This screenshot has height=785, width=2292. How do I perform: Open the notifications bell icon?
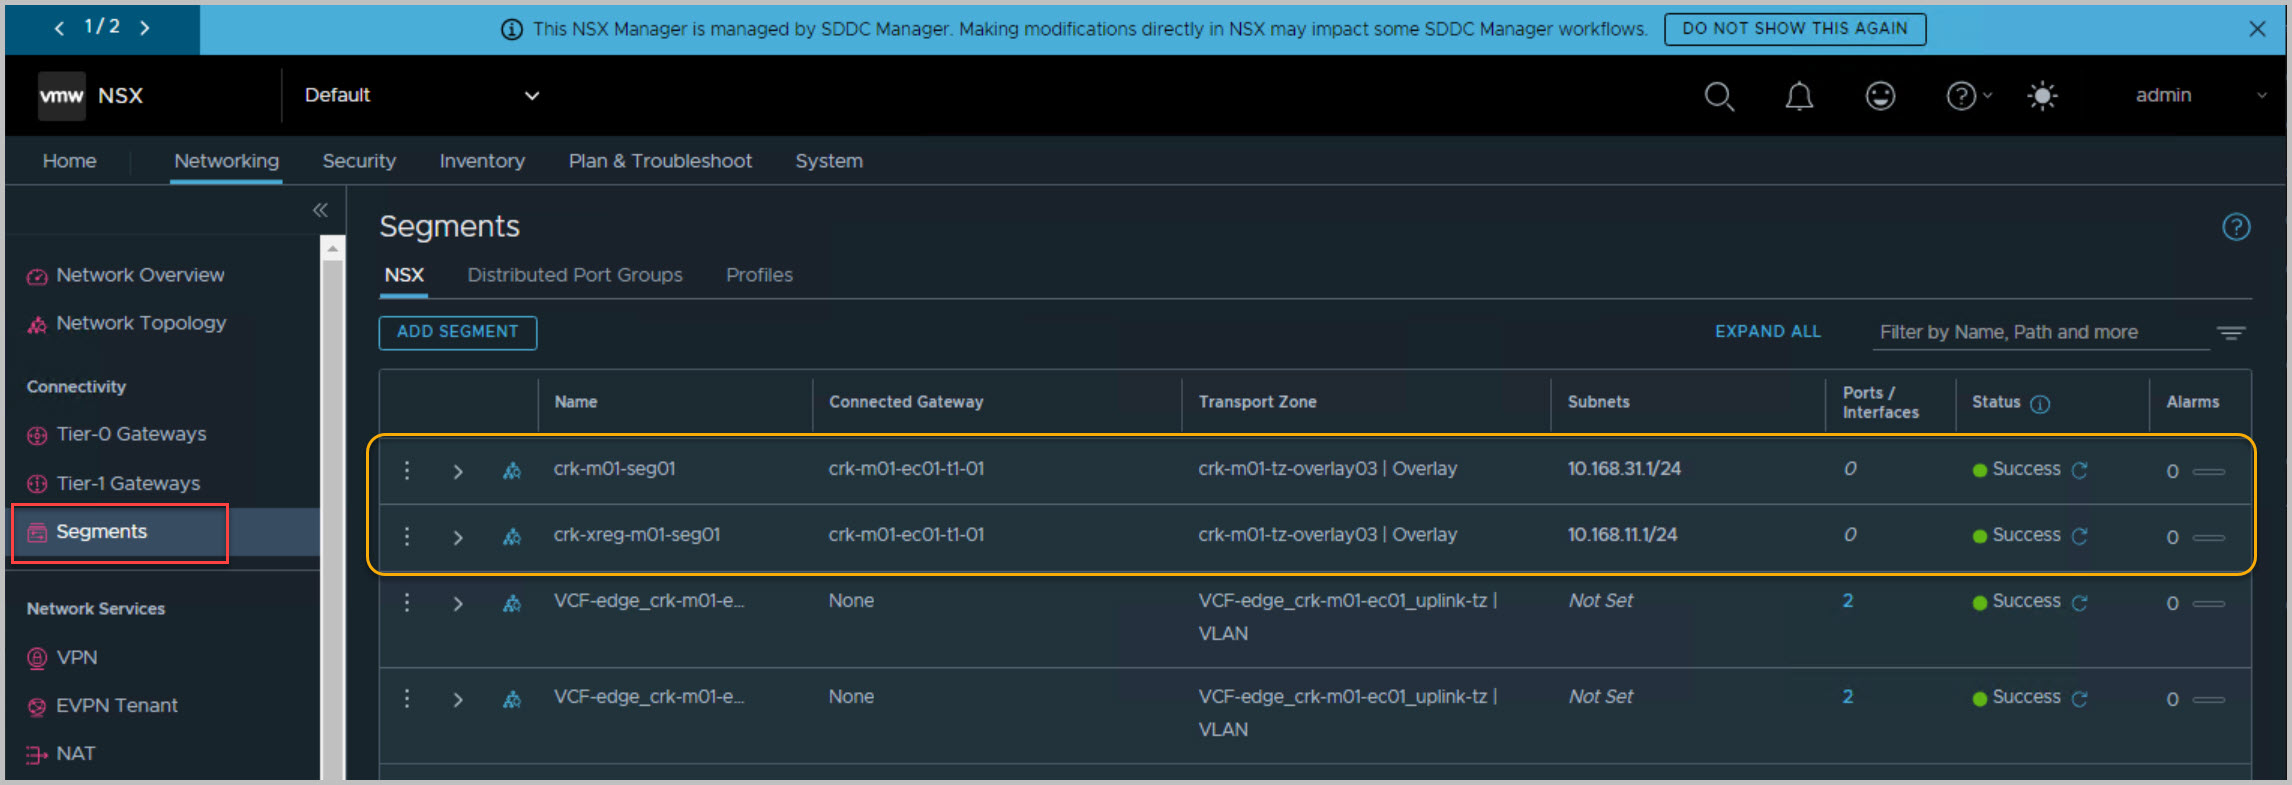[x=1799, y=96]
